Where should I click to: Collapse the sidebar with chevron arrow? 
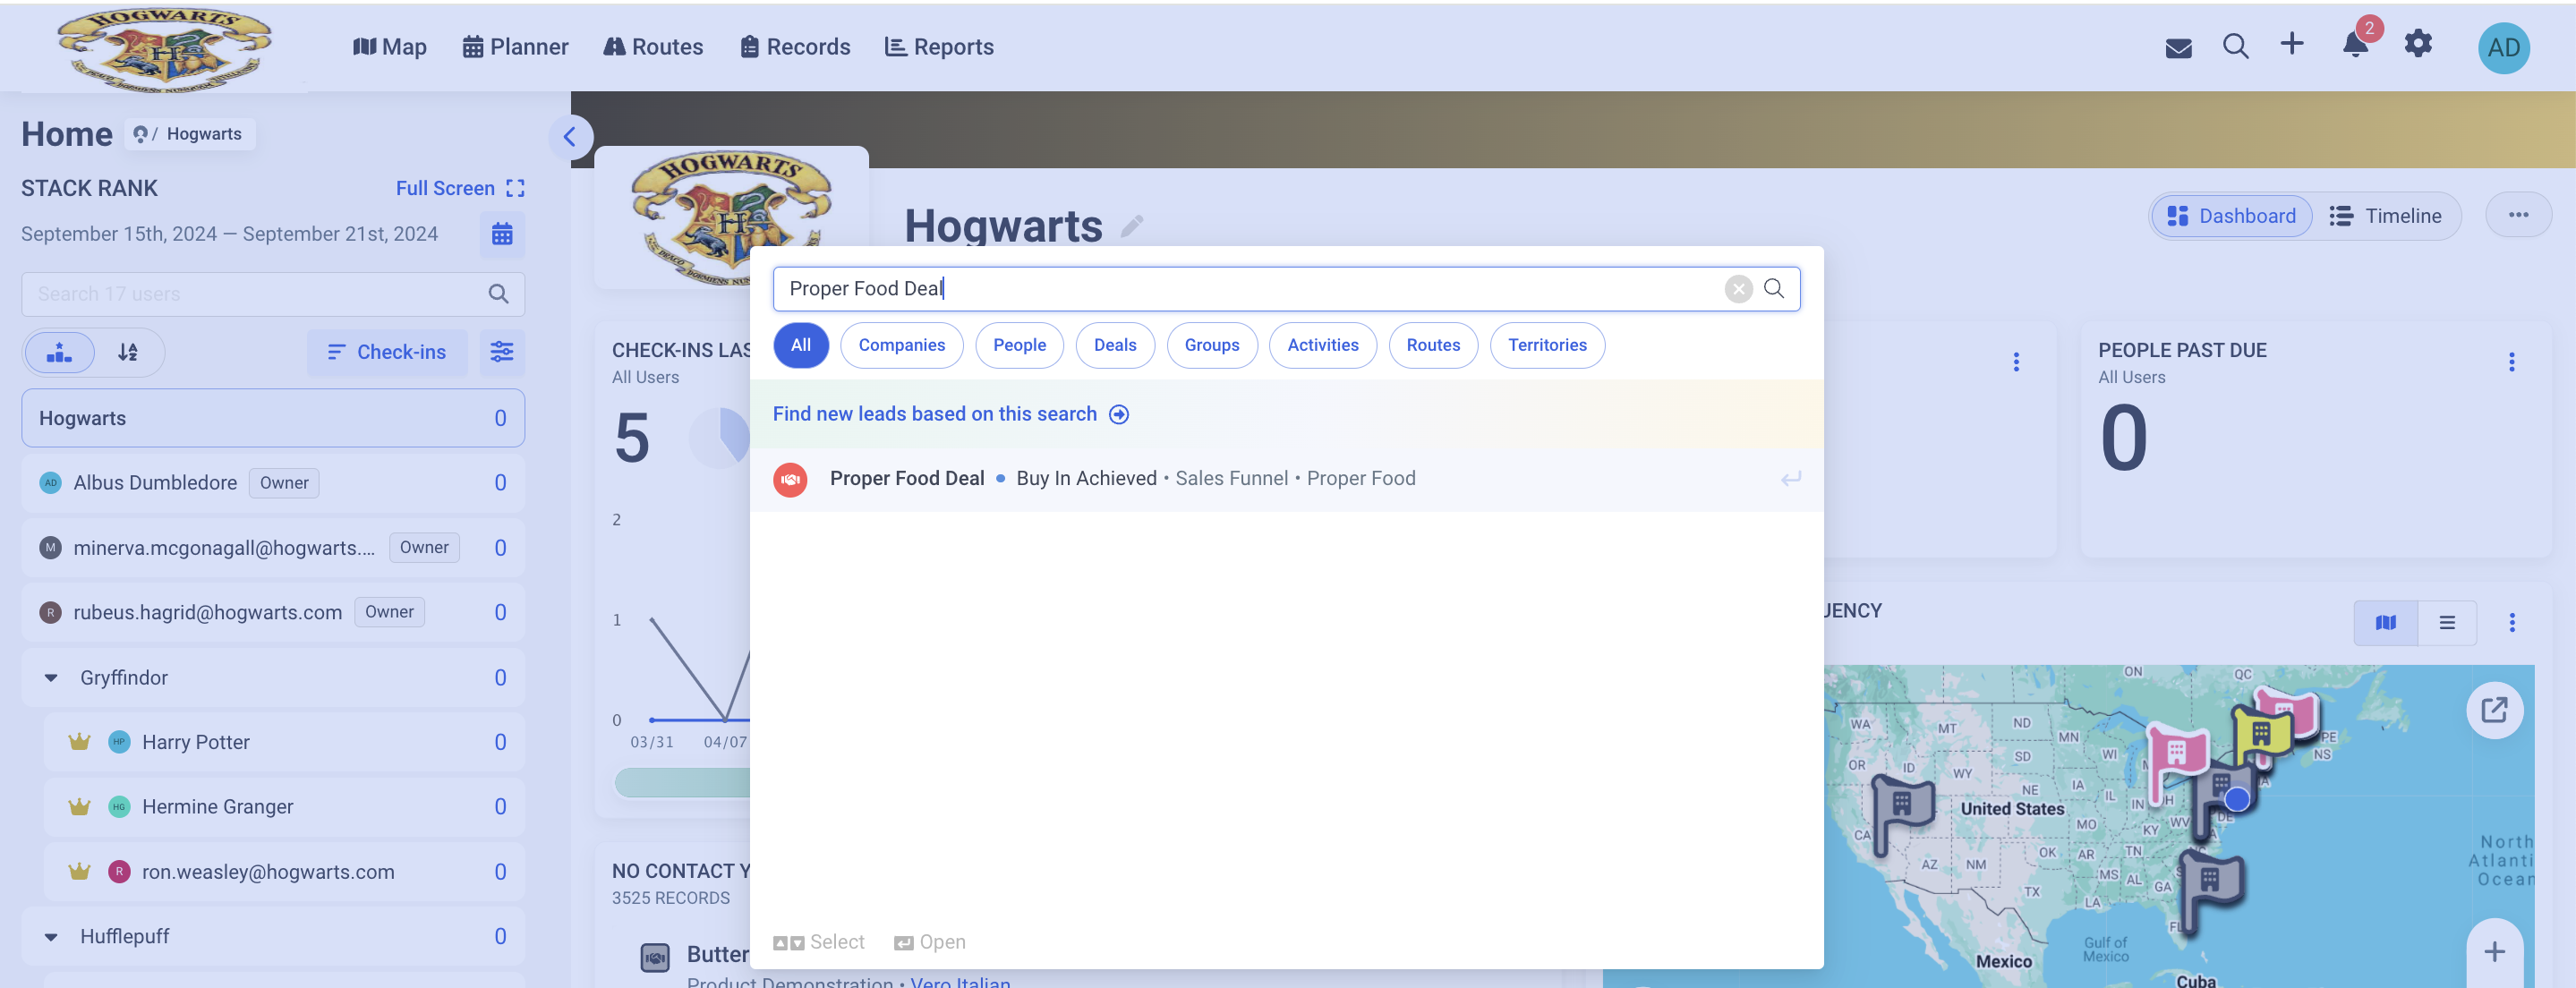pyautogui.click(x=571, y=137)
